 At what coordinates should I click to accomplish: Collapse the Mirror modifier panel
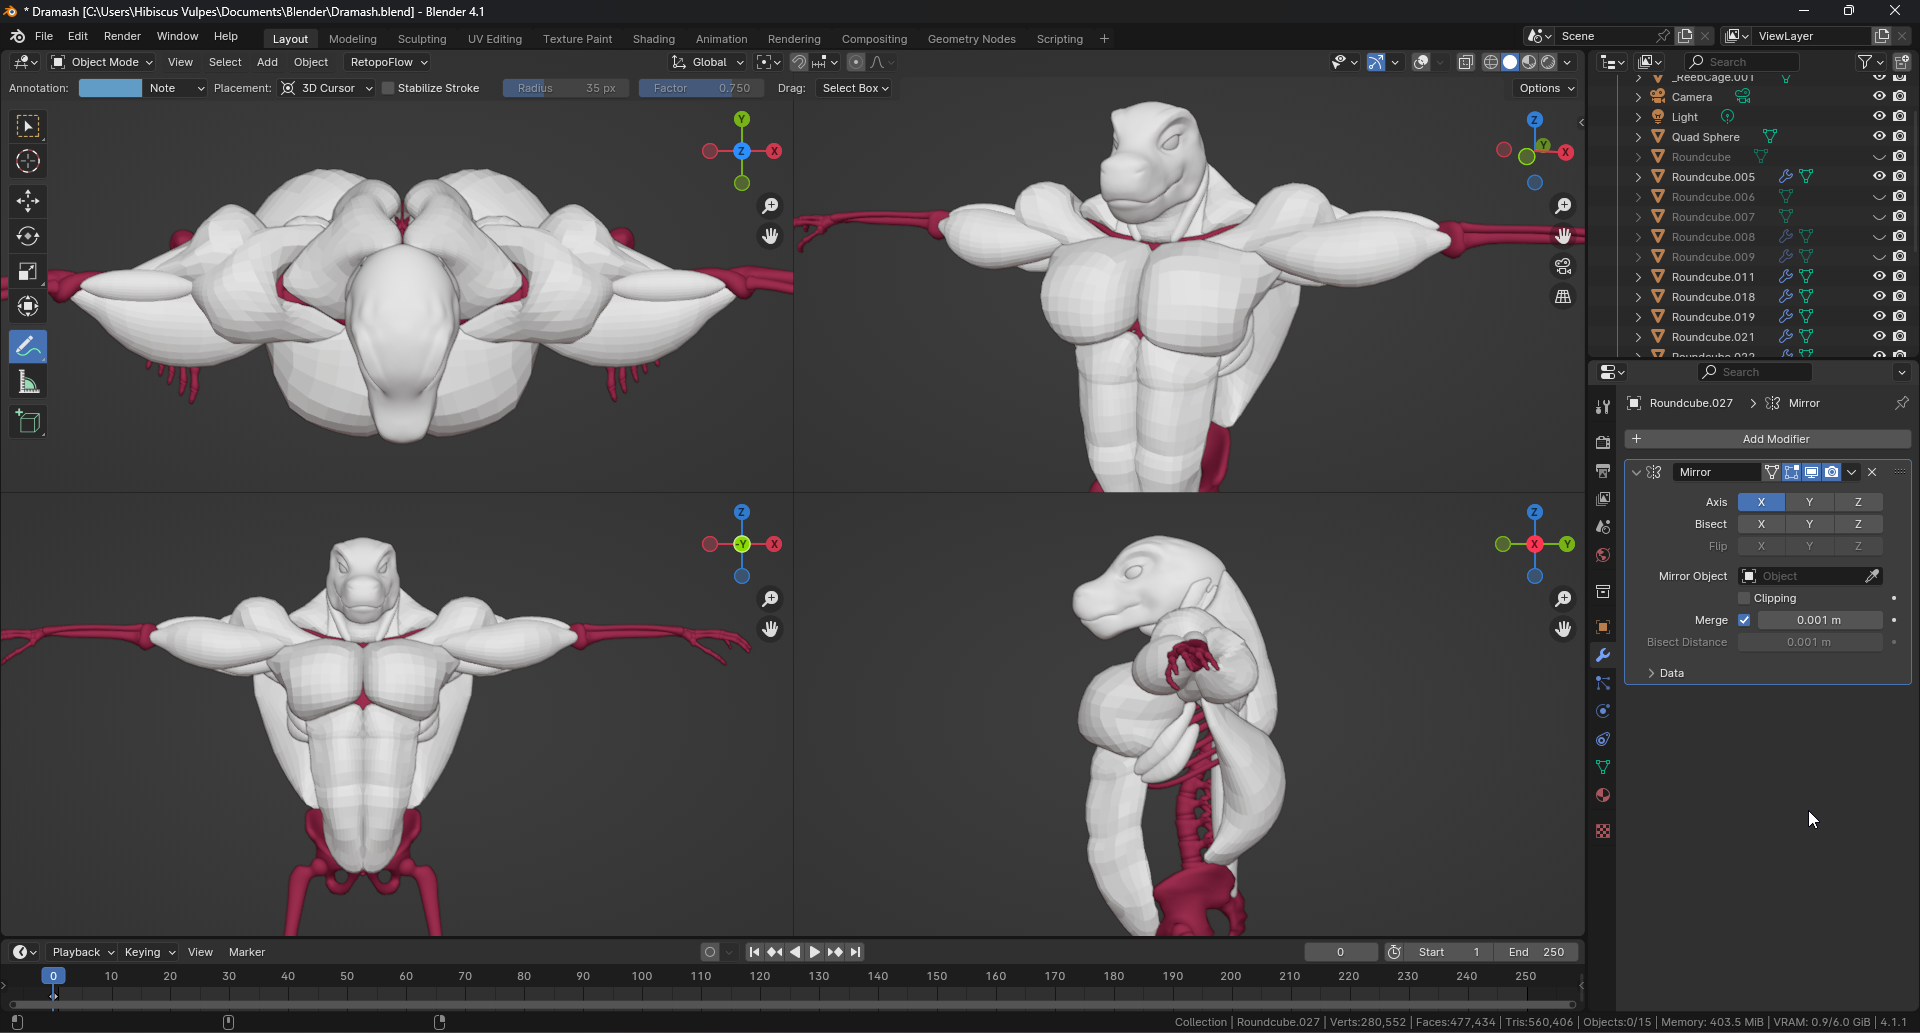pos(1636,472)
